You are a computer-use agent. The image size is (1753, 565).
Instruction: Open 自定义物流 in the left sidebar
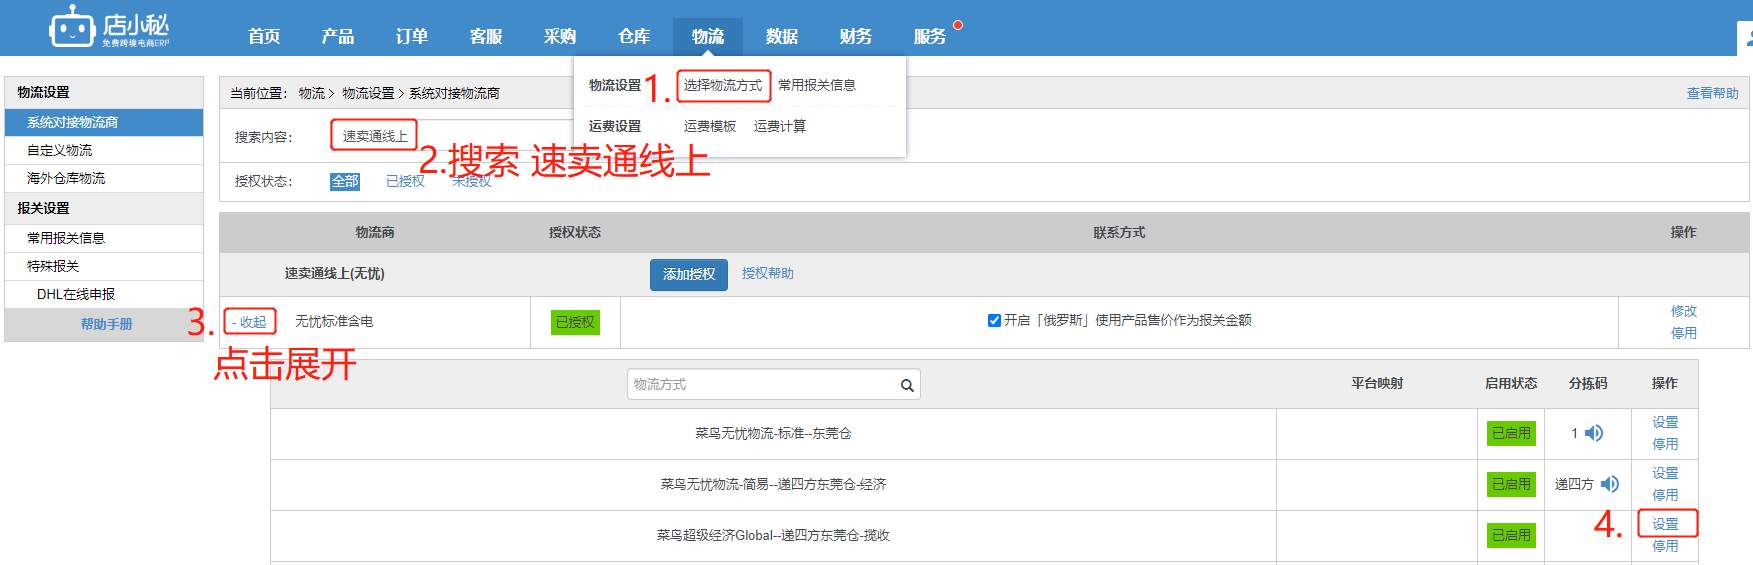click(60, 150)
